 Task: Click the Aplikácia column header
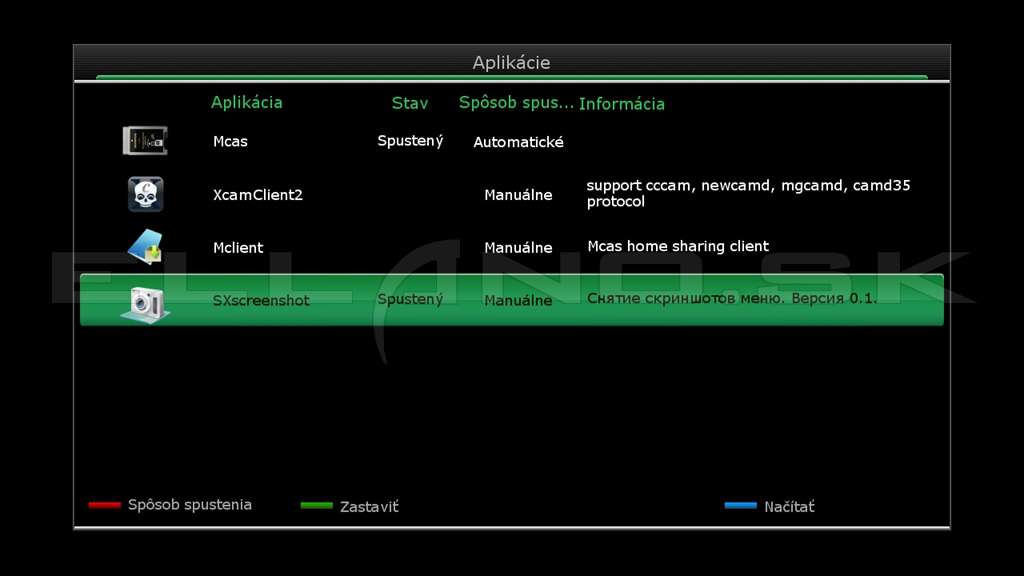click(x=246, y=103)
